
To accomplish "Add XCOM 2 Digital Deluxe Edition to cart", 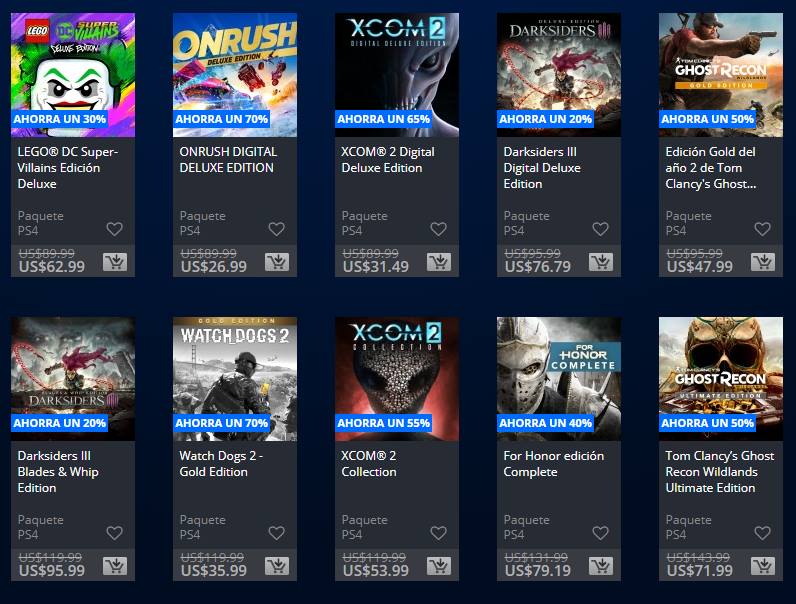I will pyautogui.click(x=439, y=262).
